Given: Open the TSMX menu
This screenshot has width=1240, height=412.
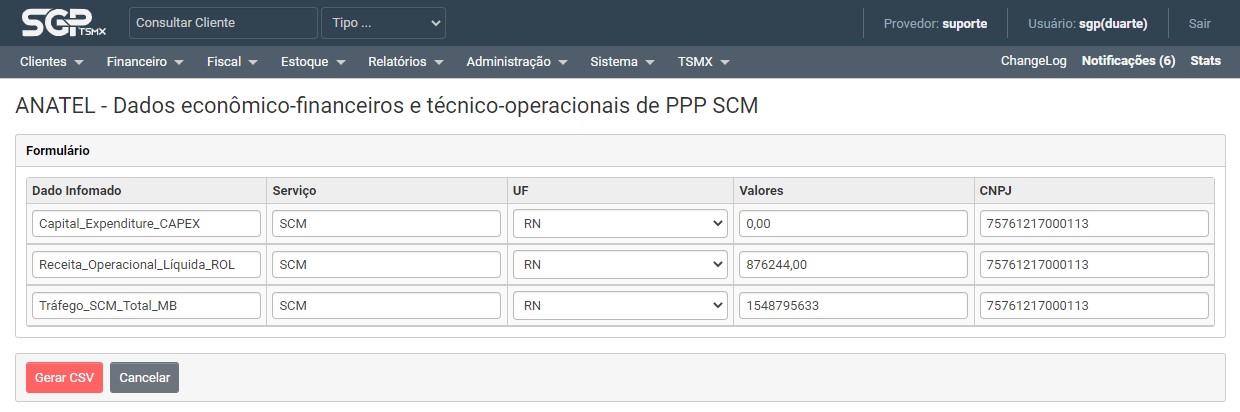Looking at the screenshot, I should 703,62.
